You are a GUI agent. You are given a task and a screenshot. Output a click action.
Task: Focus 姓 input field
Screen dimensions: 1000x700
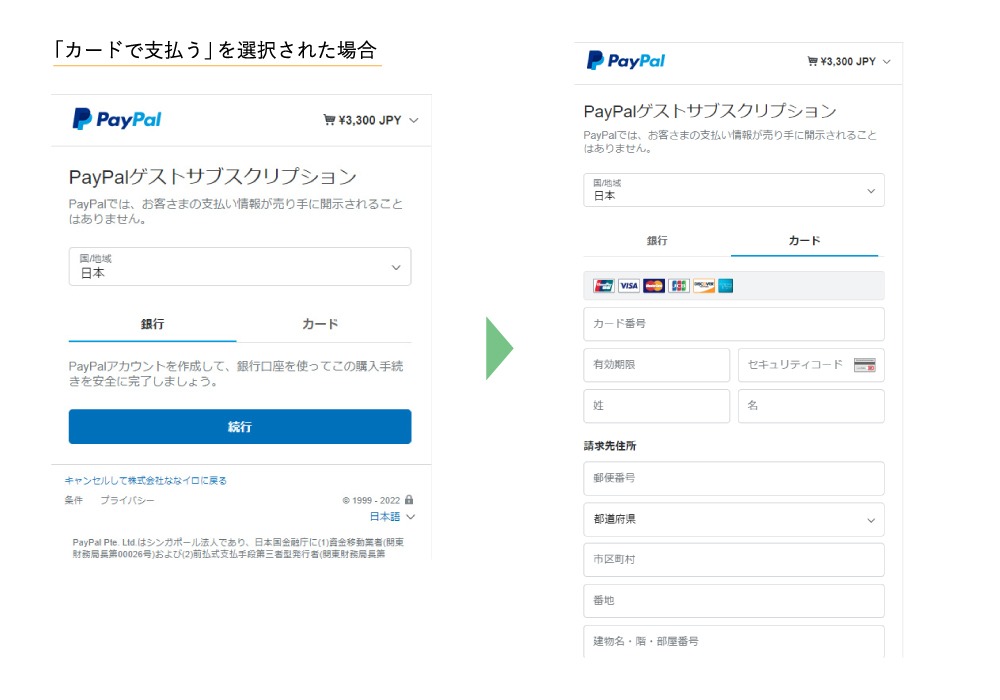[656, 405]
